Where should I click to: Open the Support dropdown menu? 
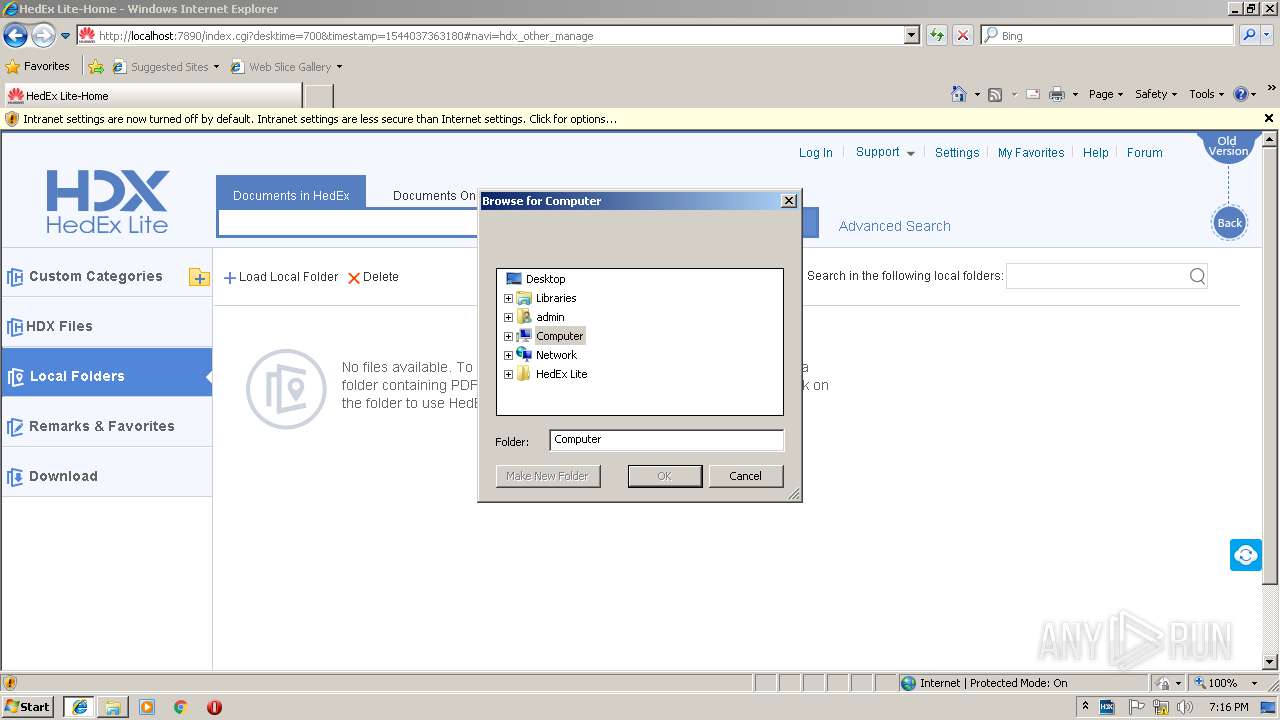885,152
